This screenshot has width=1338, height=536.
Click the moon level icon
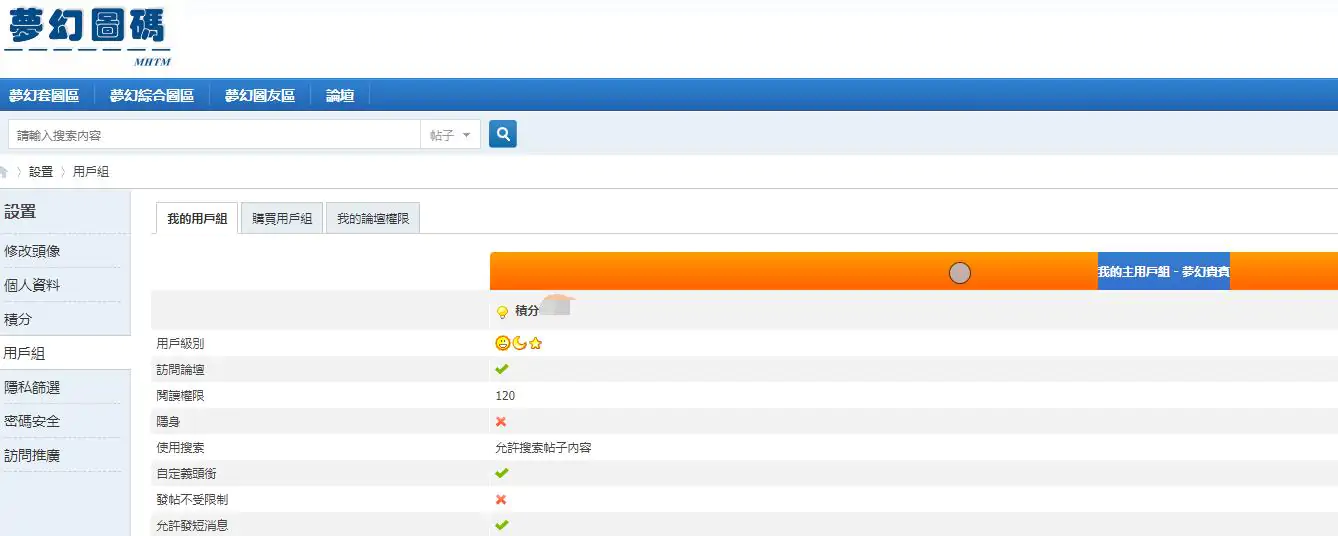(x=519, y=344)
